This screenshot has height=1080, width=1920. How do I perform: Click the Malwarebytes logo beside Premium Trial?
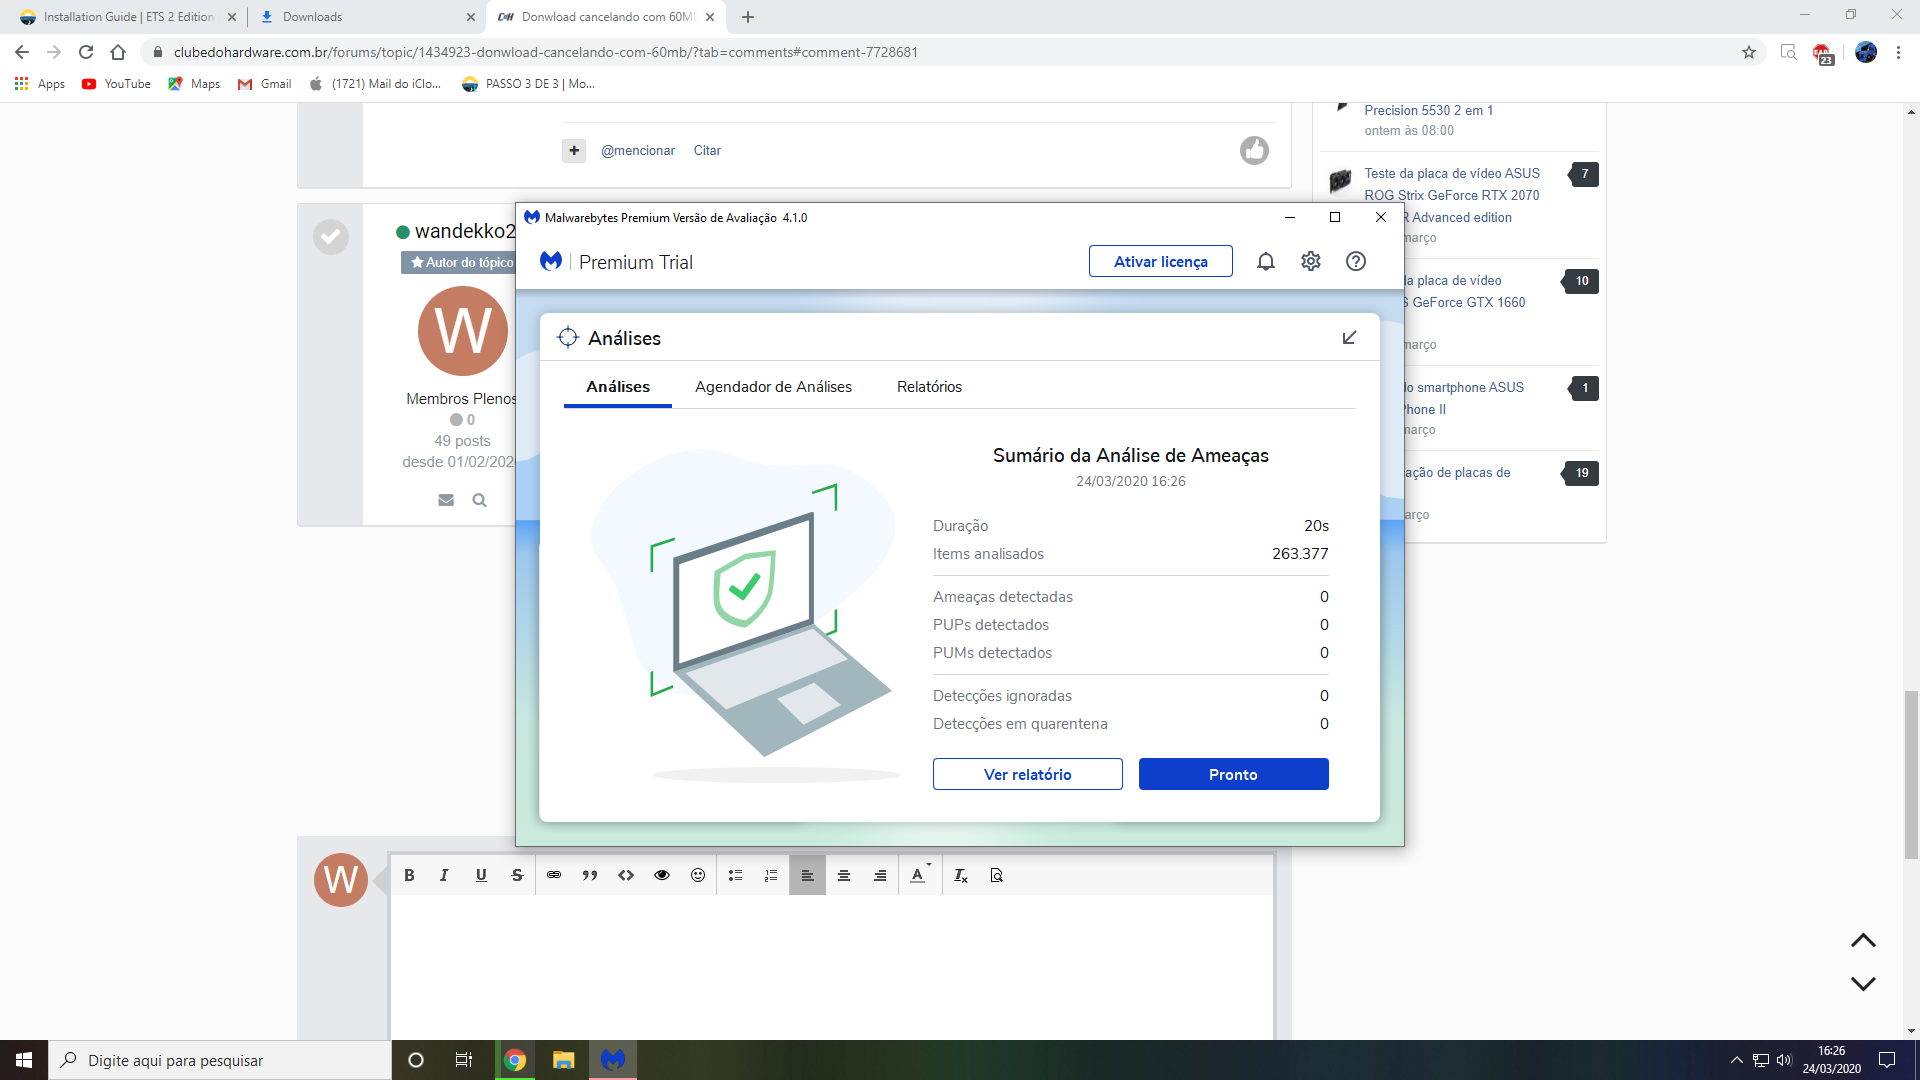[551, 261]
